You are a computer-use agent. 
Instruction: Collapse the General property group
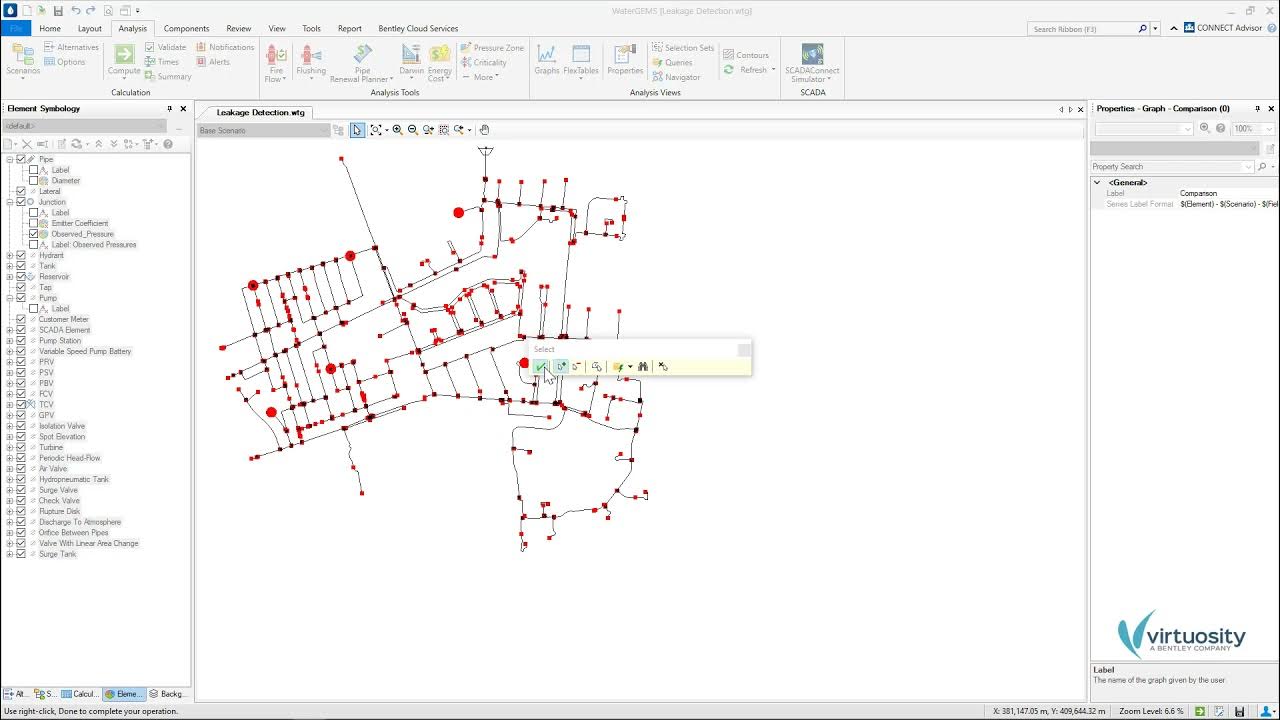(1097, 182)
